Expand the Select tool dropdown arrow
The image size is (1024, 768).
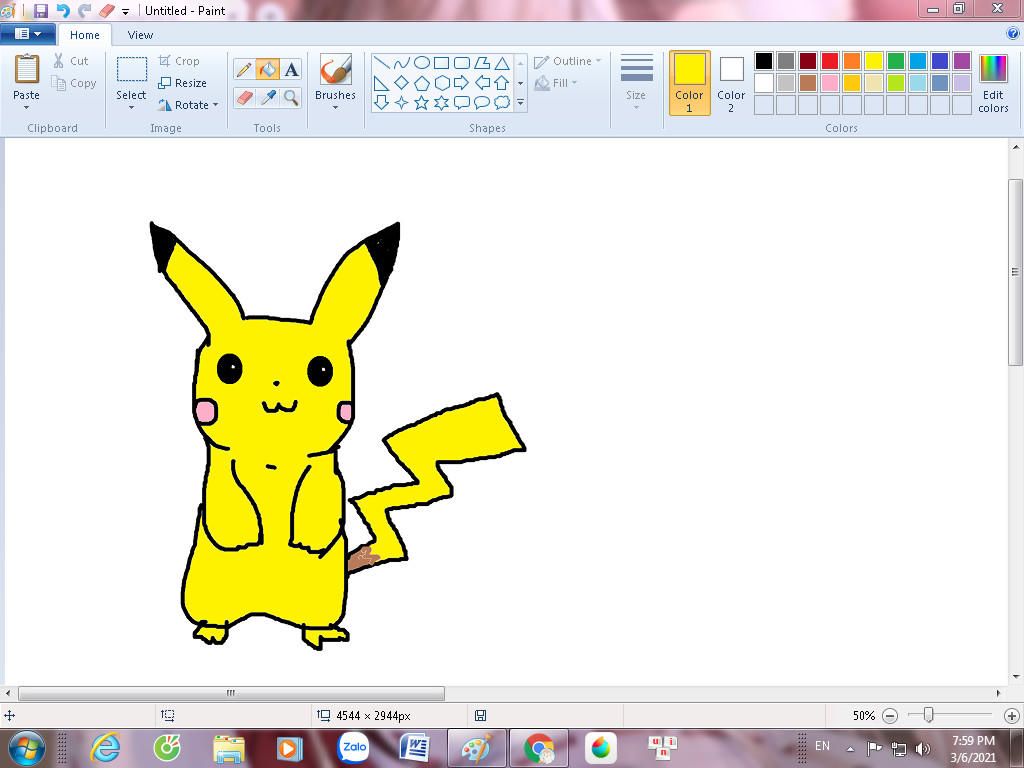(131, 107)
